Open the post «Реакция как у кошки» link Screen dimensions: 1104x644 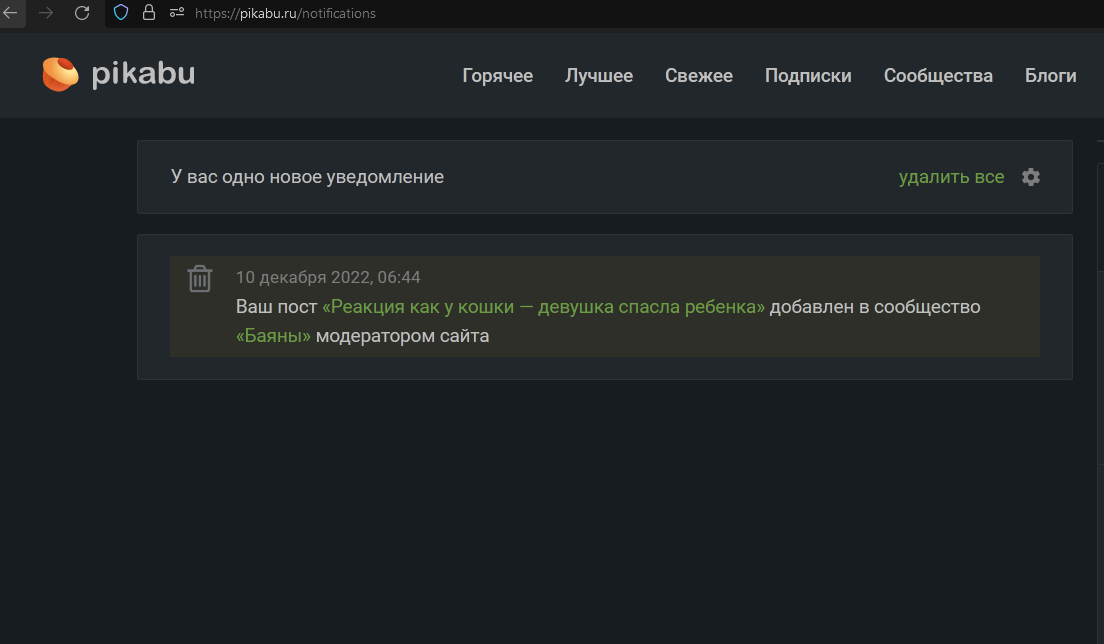point(544,307)
